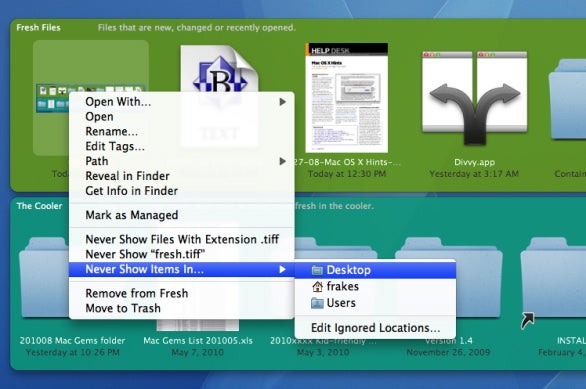The height and width of the screenshot is (389, 586).
Task: Click 'Yesterday at 10:26 PM' date text
Action: [73, 352]
